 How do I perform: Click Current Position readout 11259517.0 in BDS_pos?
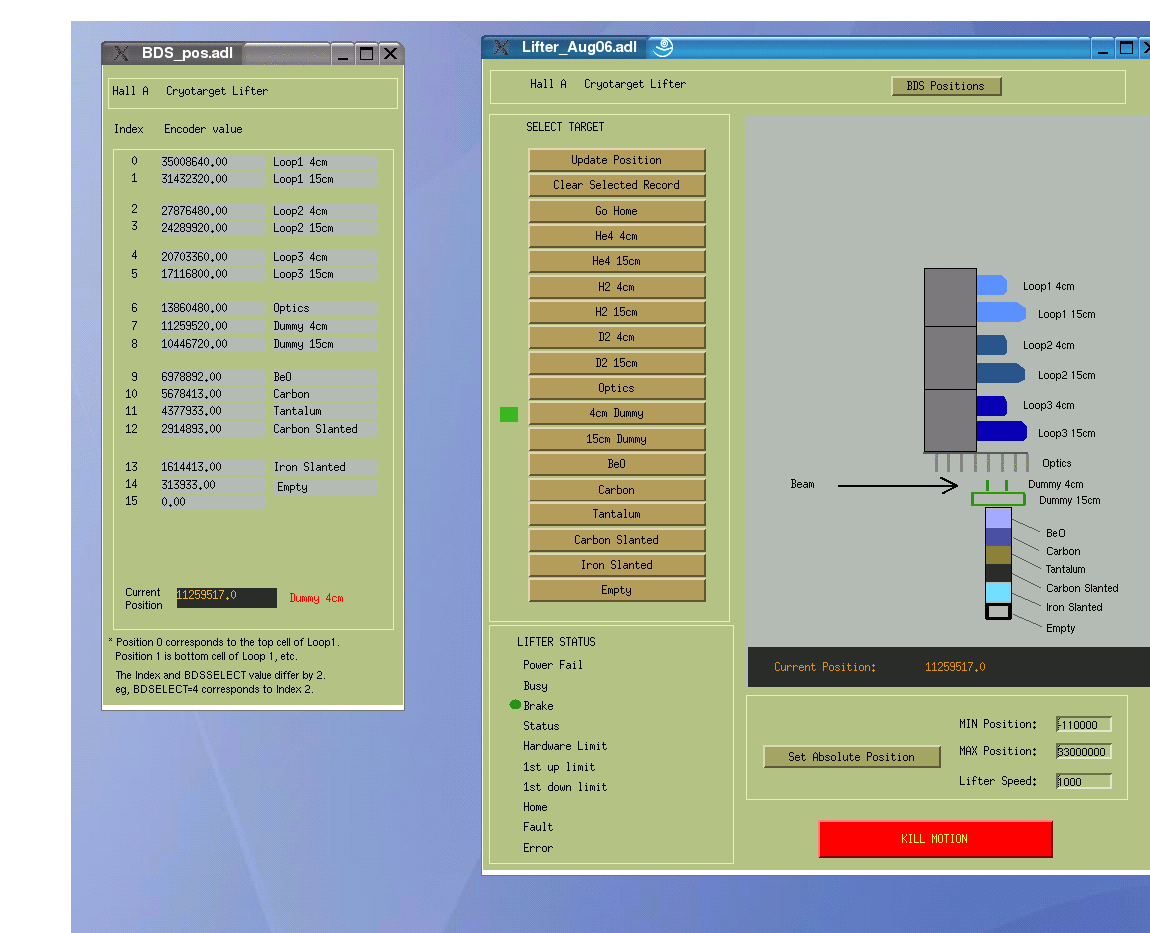point(226,597)
